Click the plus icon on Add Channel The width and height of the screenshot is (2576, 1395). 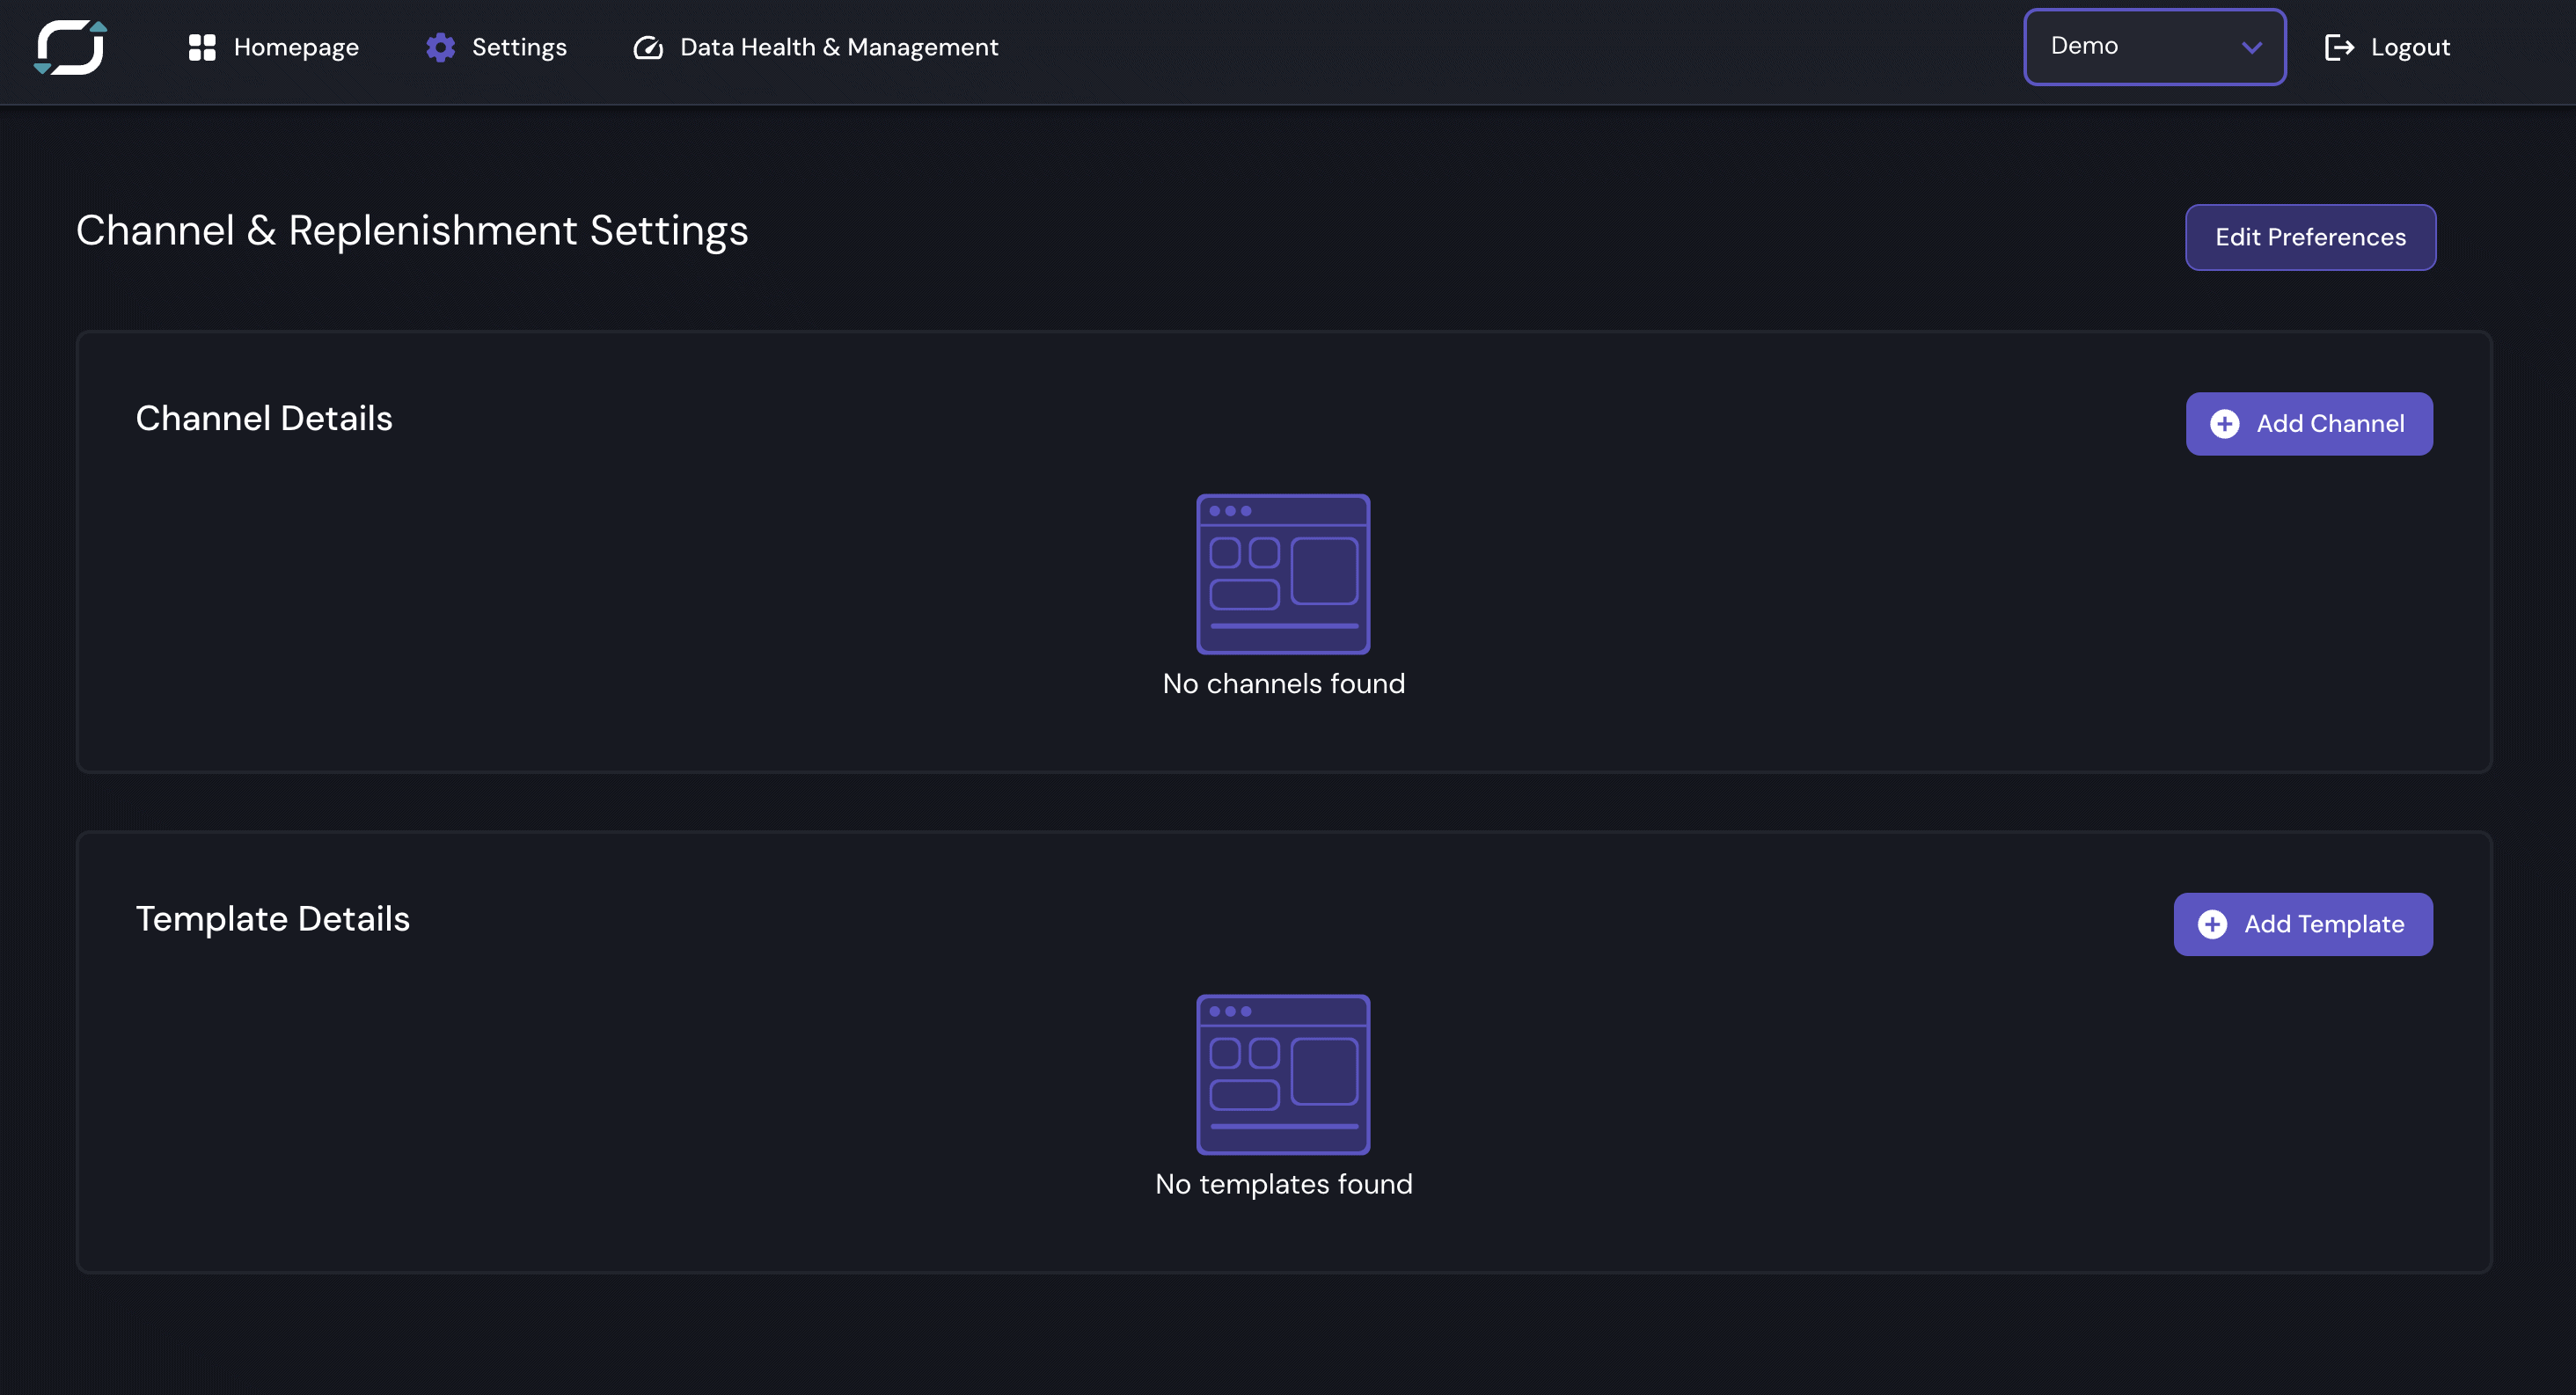tap(2224, 424)
